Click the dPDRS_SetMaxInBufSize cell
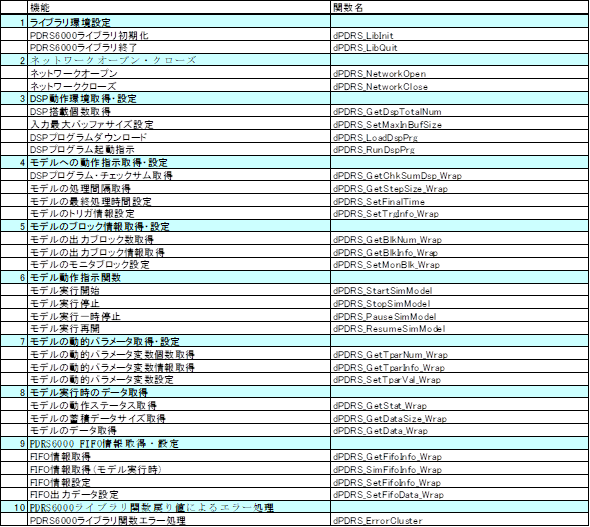The height and width of the screenshot is (527, 590). (459, 125)
